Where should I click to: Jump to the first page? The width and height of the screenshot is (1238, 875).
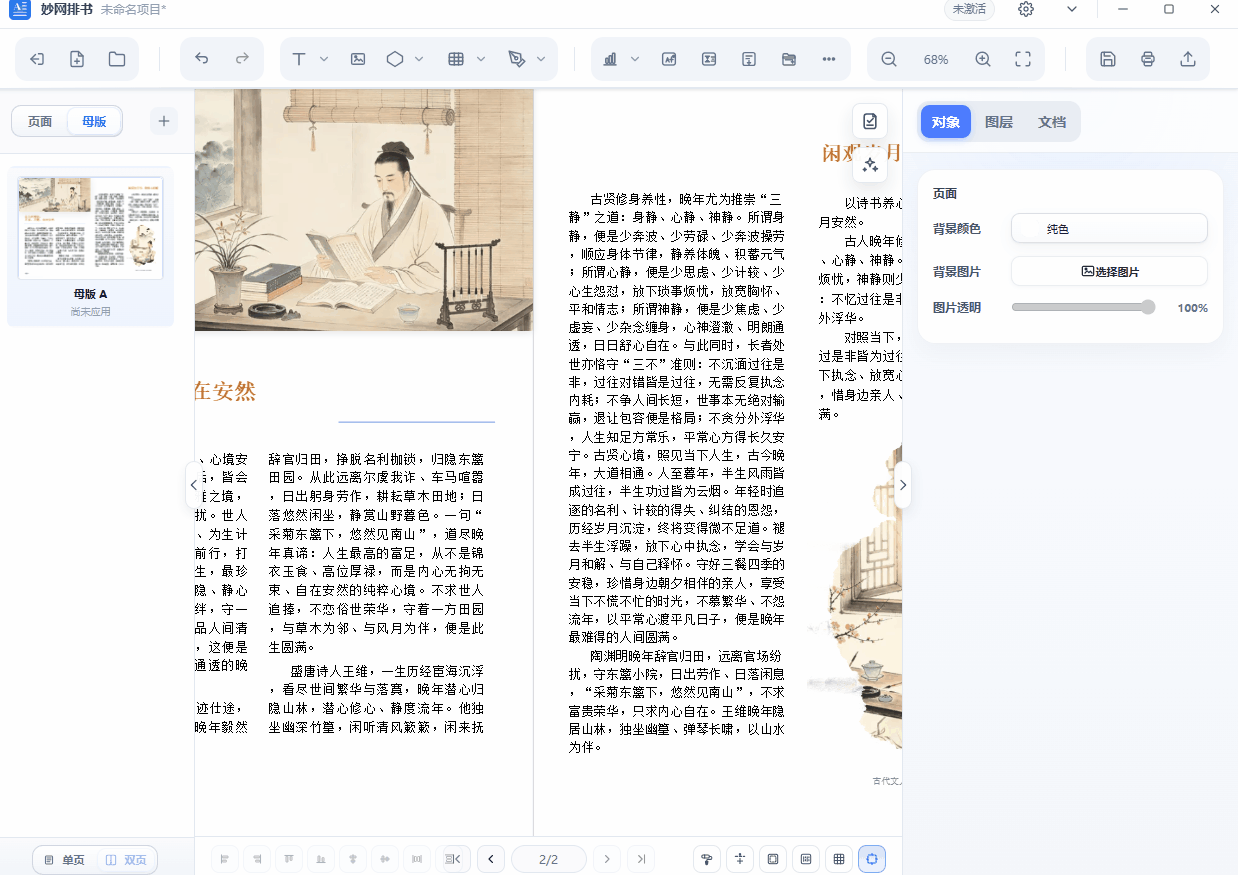pyautogui.click(x=454, y=859)
